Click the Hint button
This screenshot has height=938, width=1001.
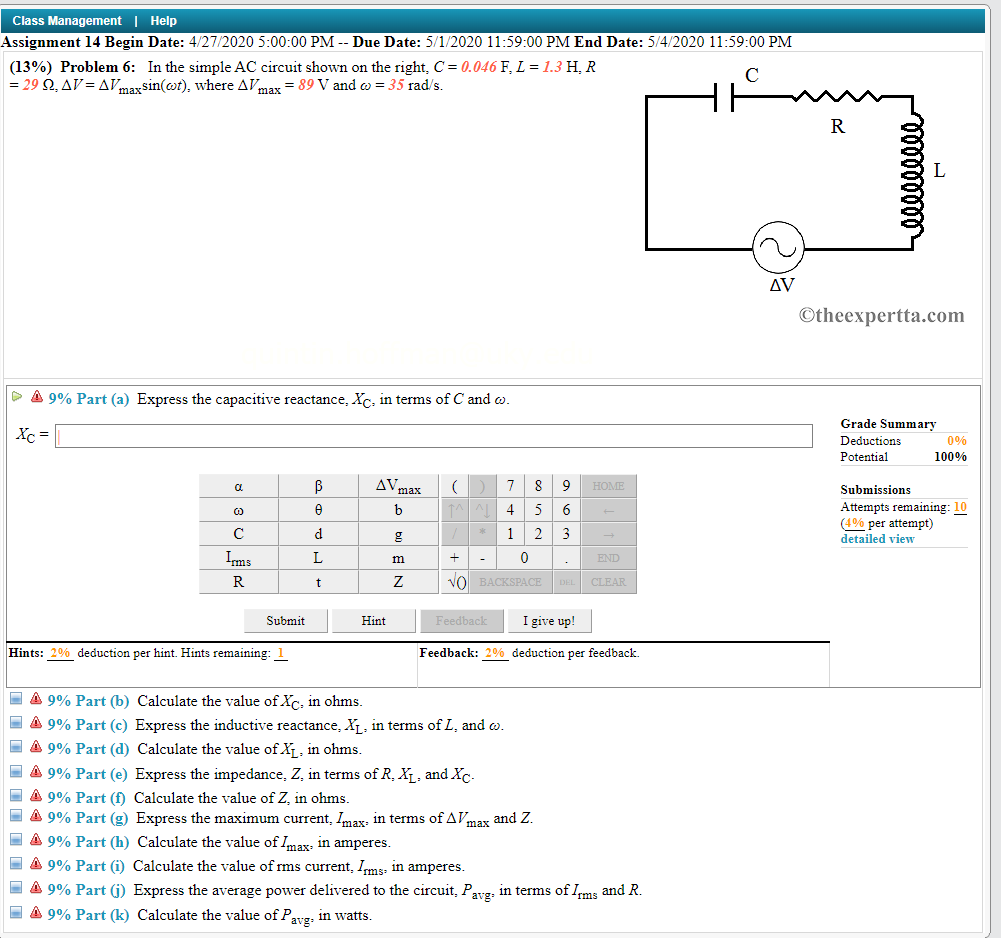click(x=373, y=620)
